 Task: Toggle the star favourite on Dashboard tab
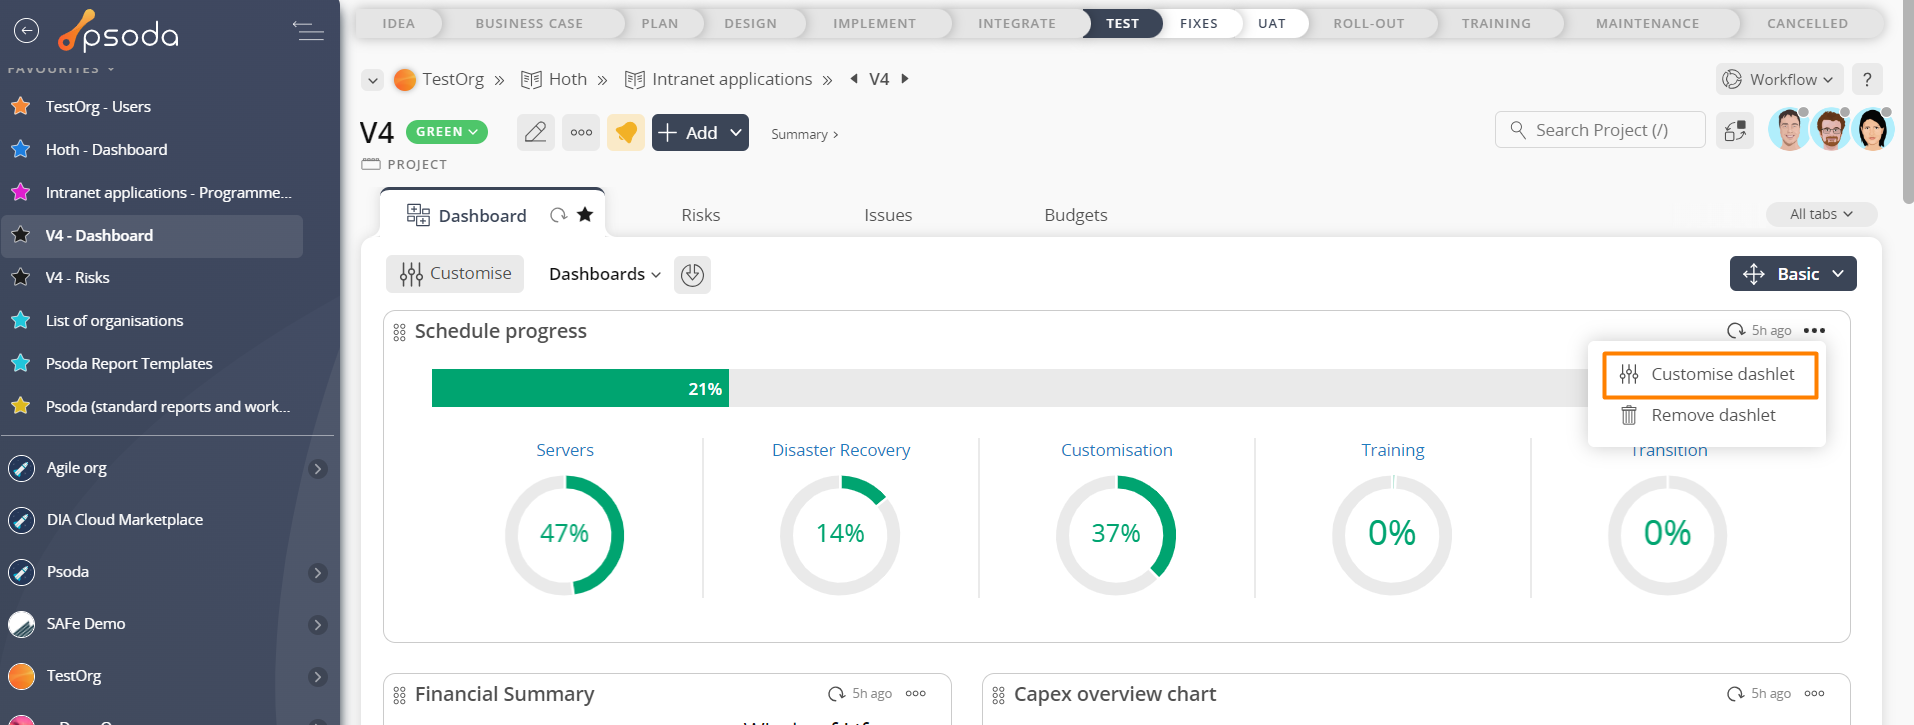[x=585, y=214]
